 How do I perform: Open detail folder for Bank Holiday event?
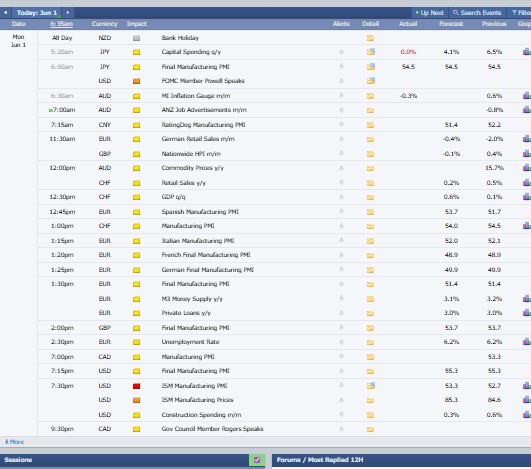pos(370,38)
